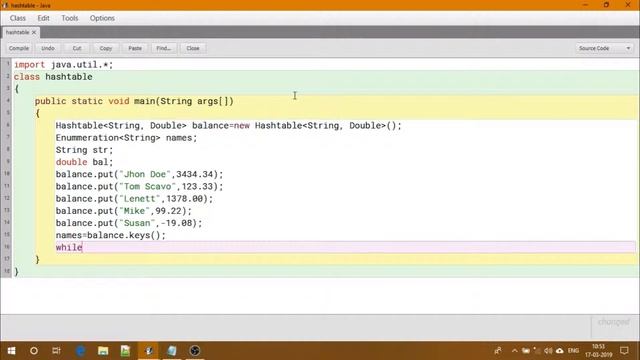Click the Close button in the toolbar

[193, 48]
